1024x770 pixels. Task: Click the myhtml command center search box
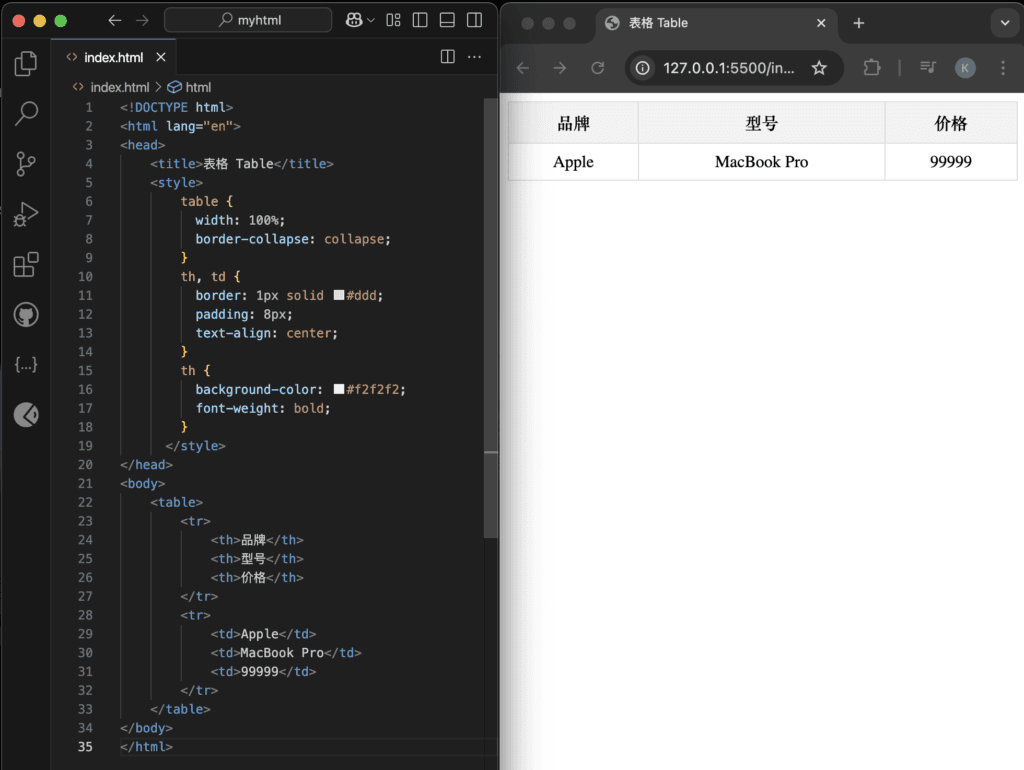[248, 20]
